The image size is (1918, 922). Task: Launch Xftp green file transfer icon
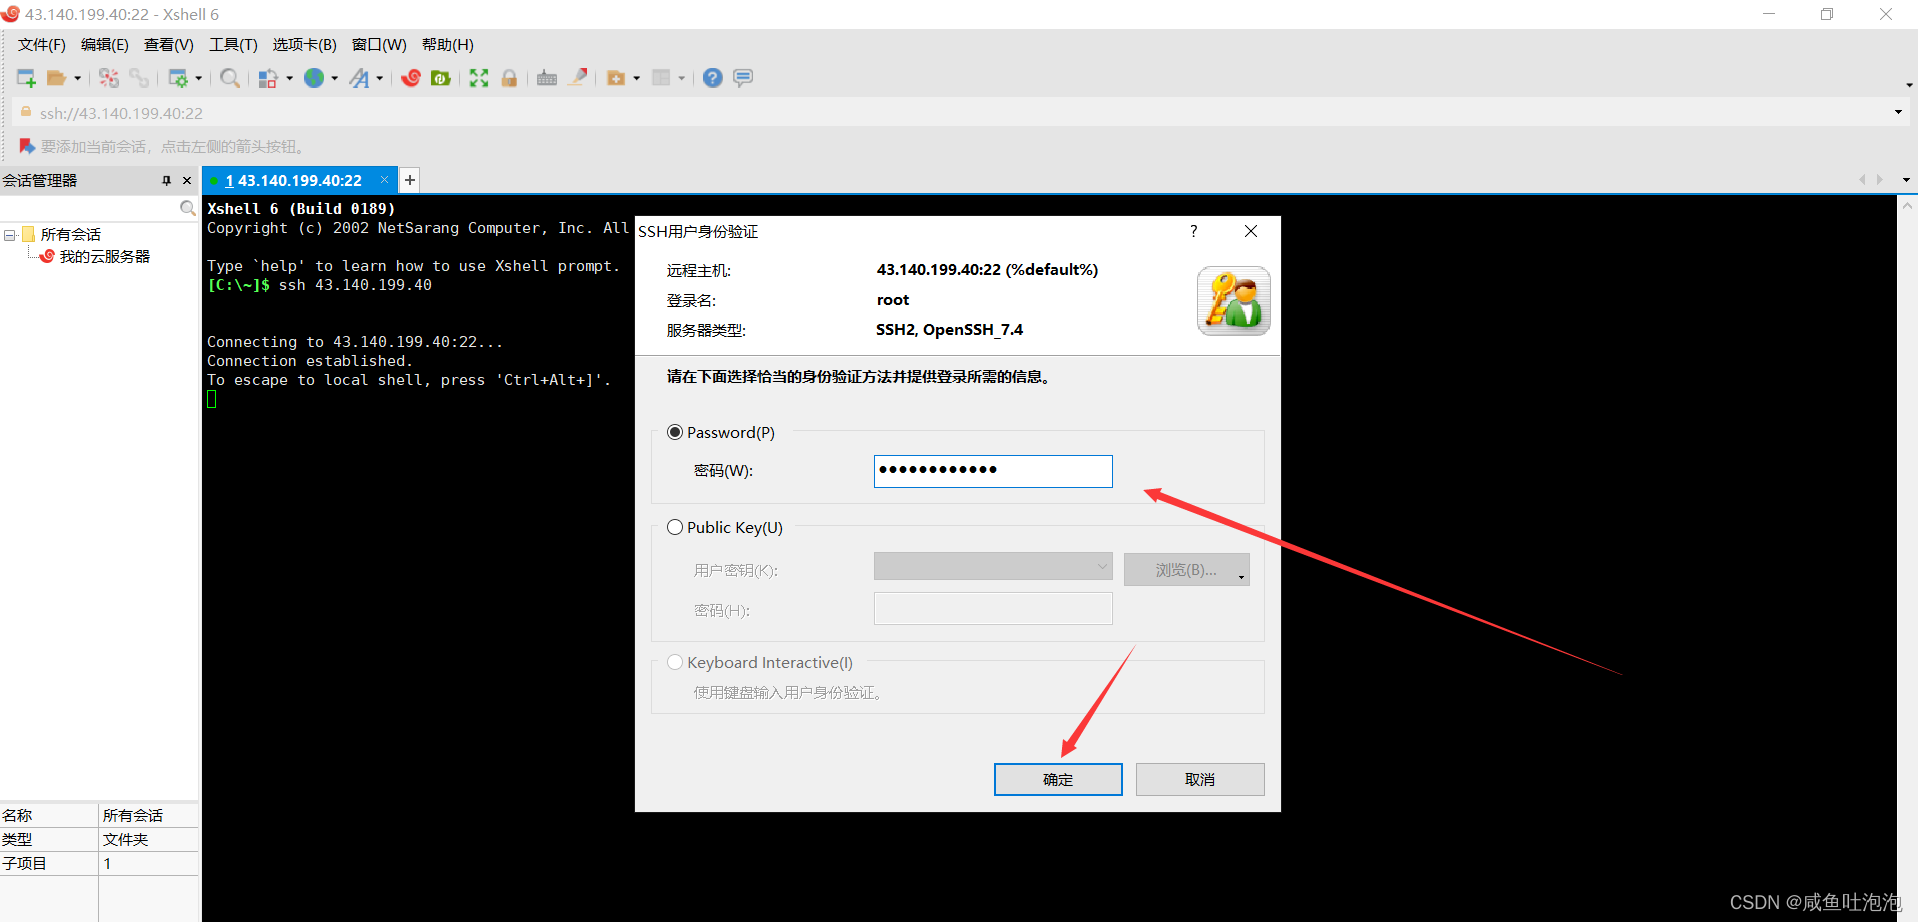pyautogui.click(x=441, y=78)
